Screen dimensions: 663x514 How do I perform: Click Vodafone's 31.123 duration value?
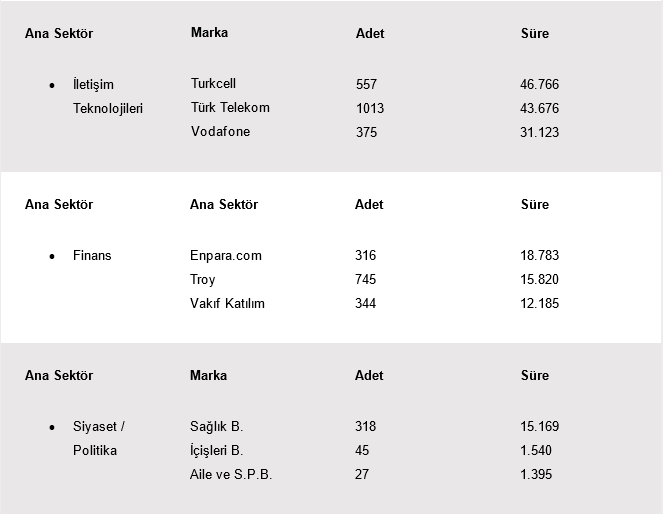click(x=540, y=133)
